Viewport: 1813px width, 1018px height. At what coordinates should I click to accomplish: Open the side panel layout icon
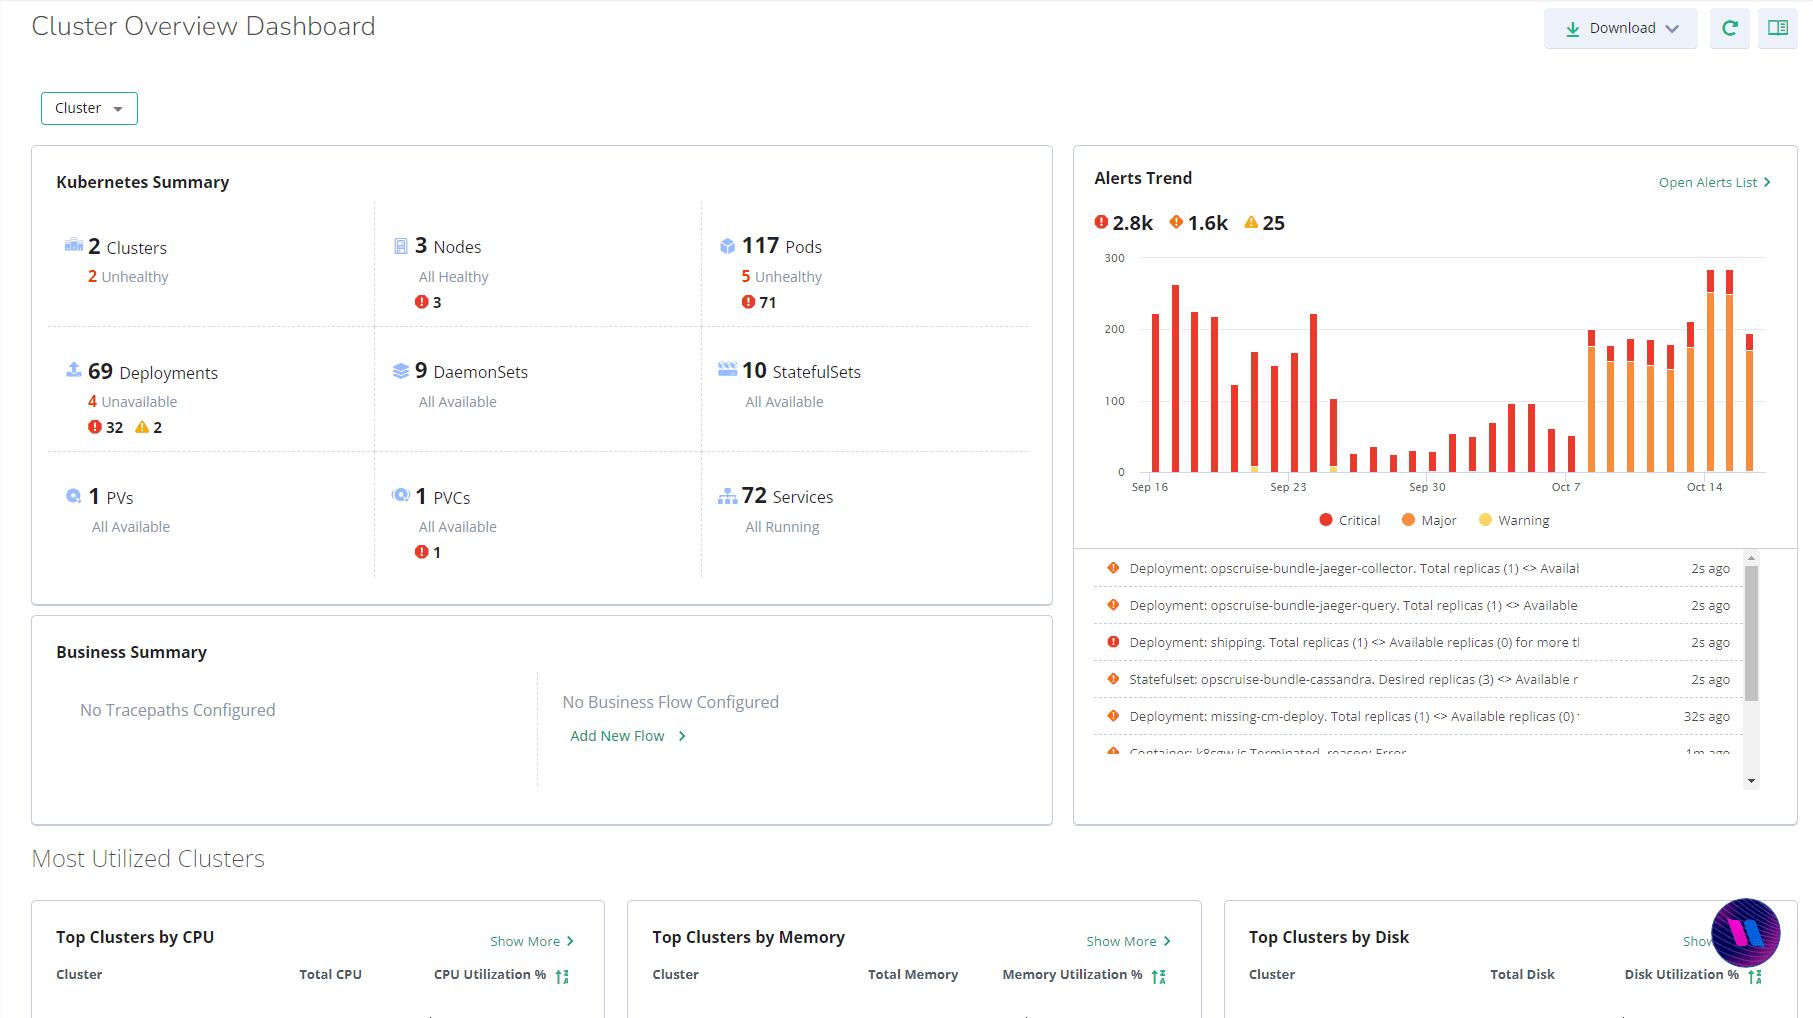click(x=1777, y=28)
